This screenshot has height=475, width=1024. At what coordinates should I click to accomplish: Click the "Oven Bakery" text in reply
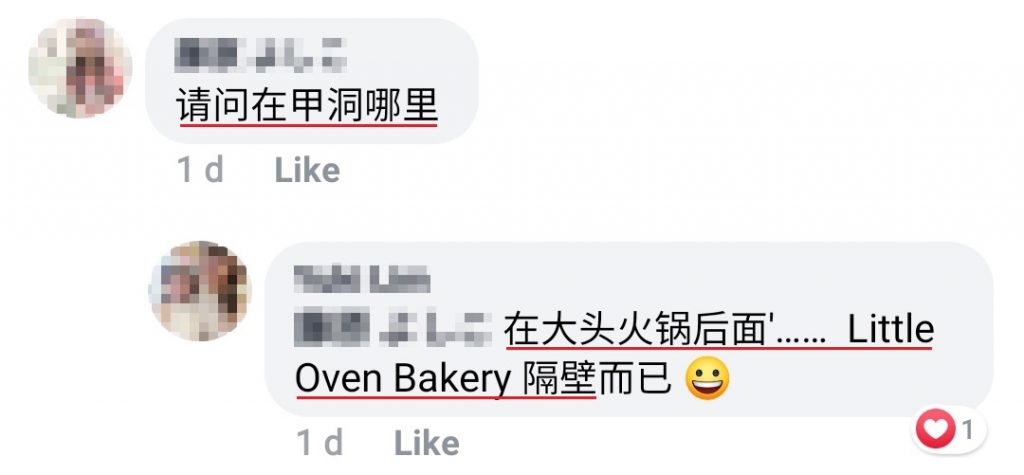click(x=403, y=380)
